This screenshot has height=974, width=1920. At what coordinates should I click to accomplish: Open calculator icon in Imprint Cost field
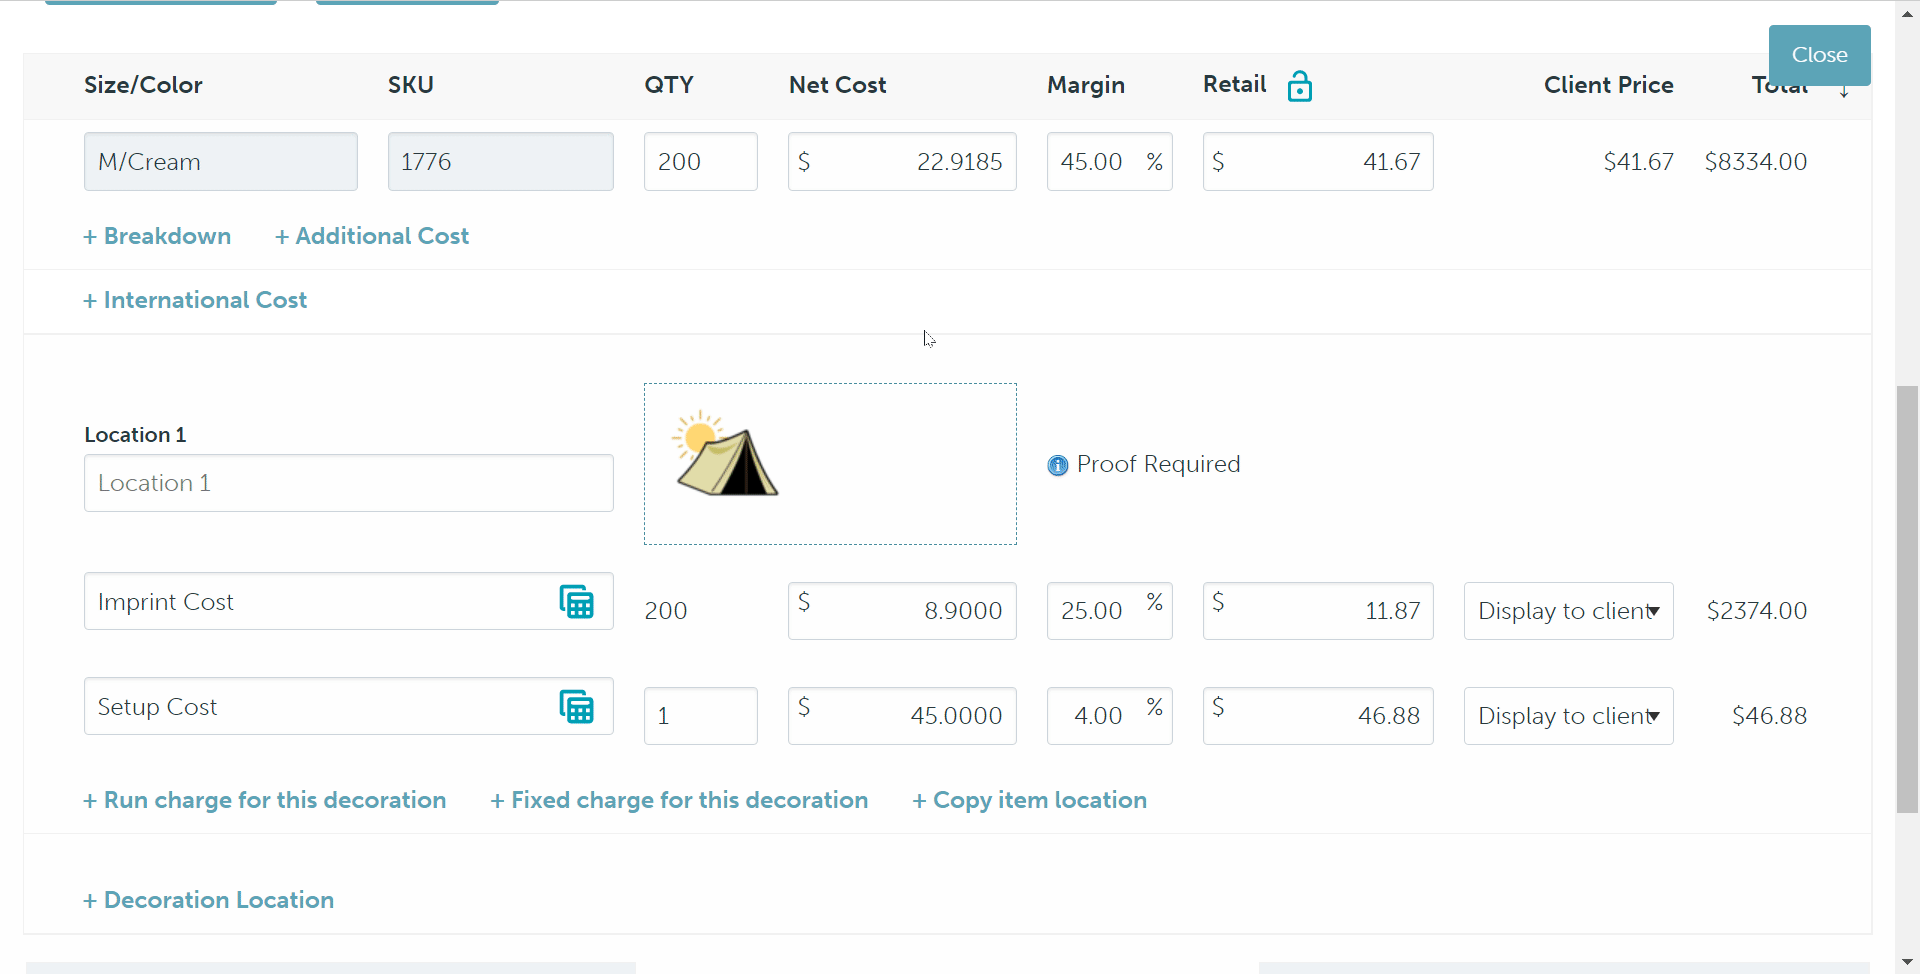tap(576, 602)
